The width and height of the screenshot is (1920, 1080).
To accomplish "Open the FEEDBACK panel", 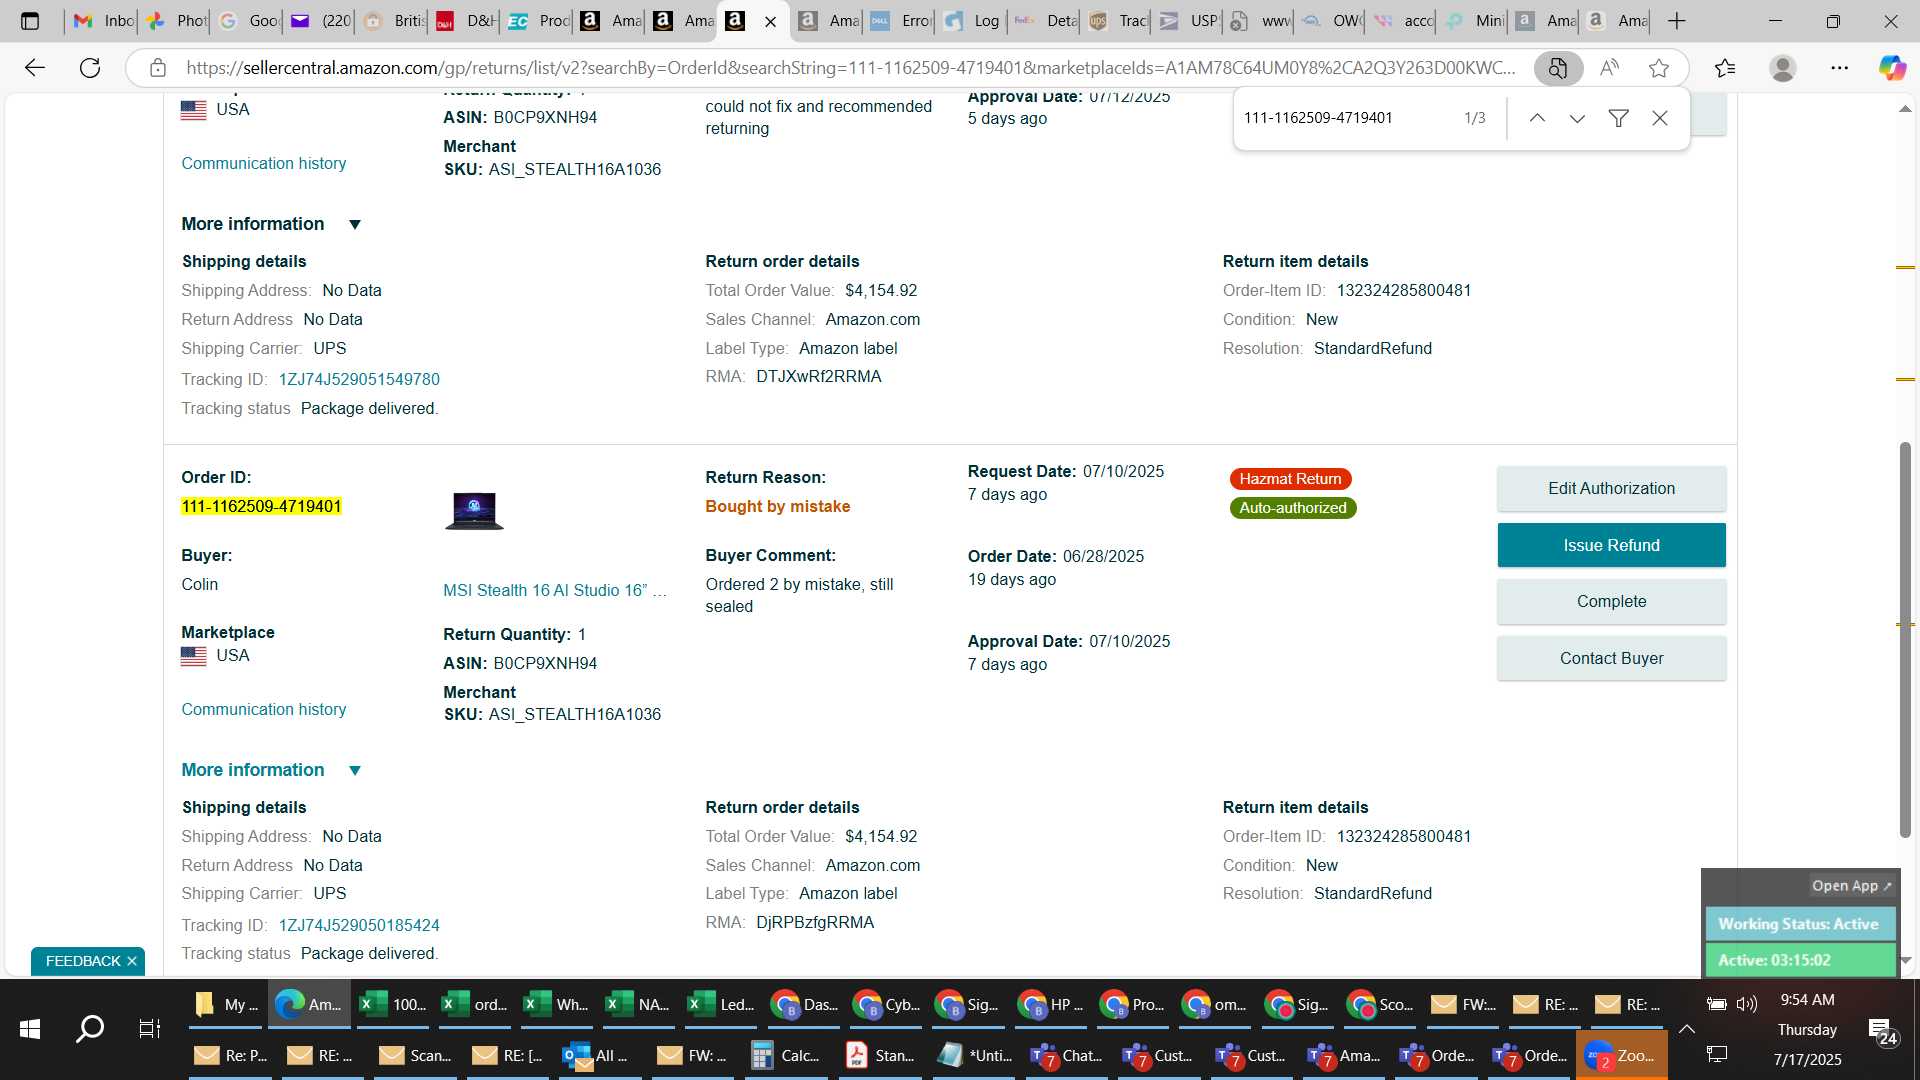I will [83, 961].
